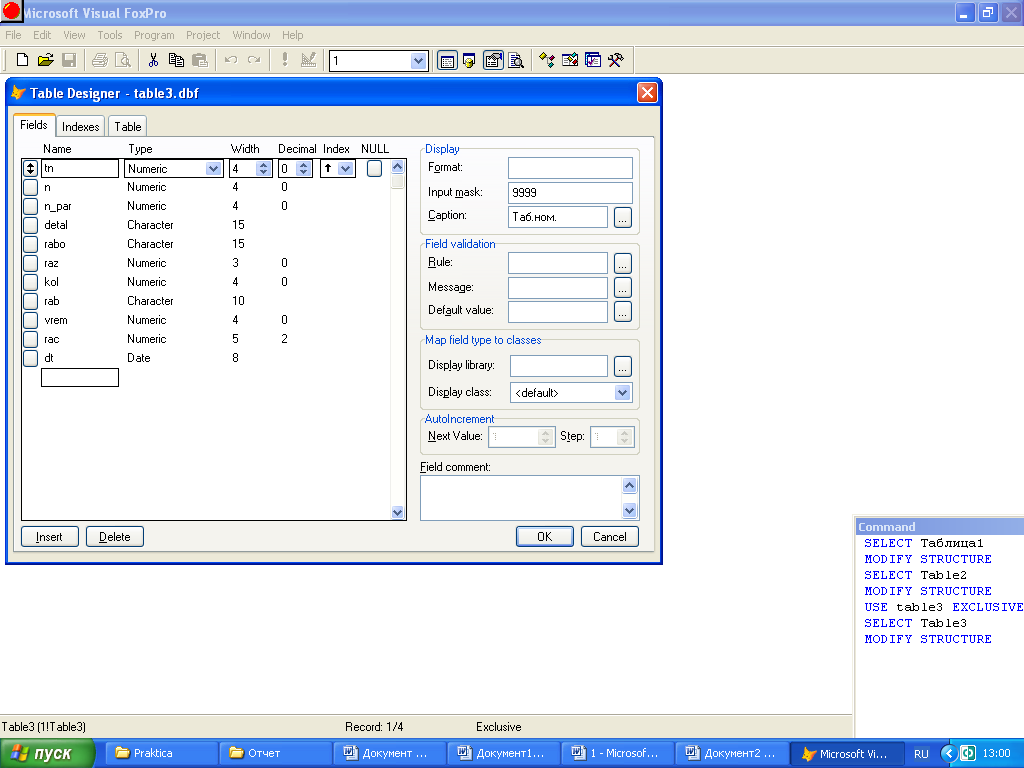This screenshot has width=1024, height=768.
Task: Click the Cut scissors icon
Action: pyautogui.click(x=153, y=61)
